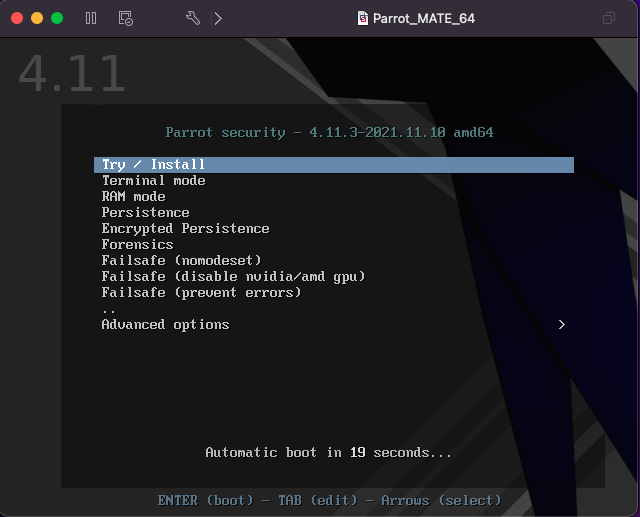Screen dimensions: 640x517
Task: Click the window overlap icon at the title bar's right end
Action: [x=609, y=18]
